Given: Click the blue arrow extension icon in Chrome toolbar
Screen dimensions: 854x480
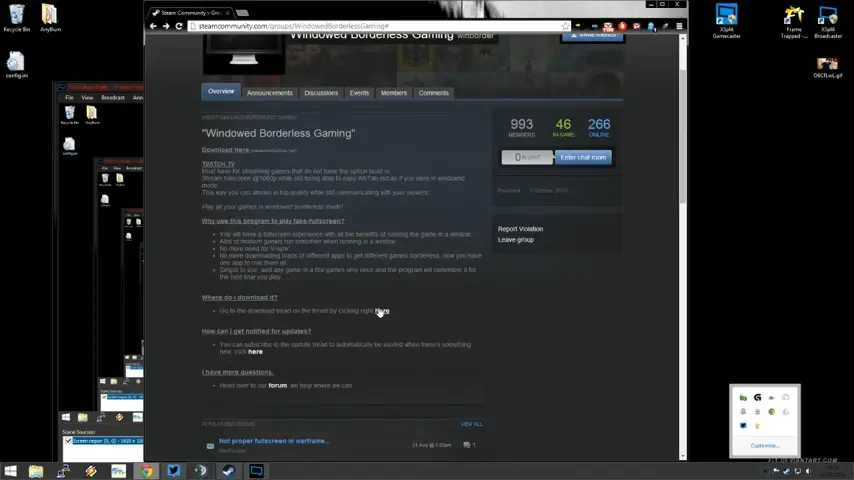Looking at the screenshot, I should click(594, 26).
